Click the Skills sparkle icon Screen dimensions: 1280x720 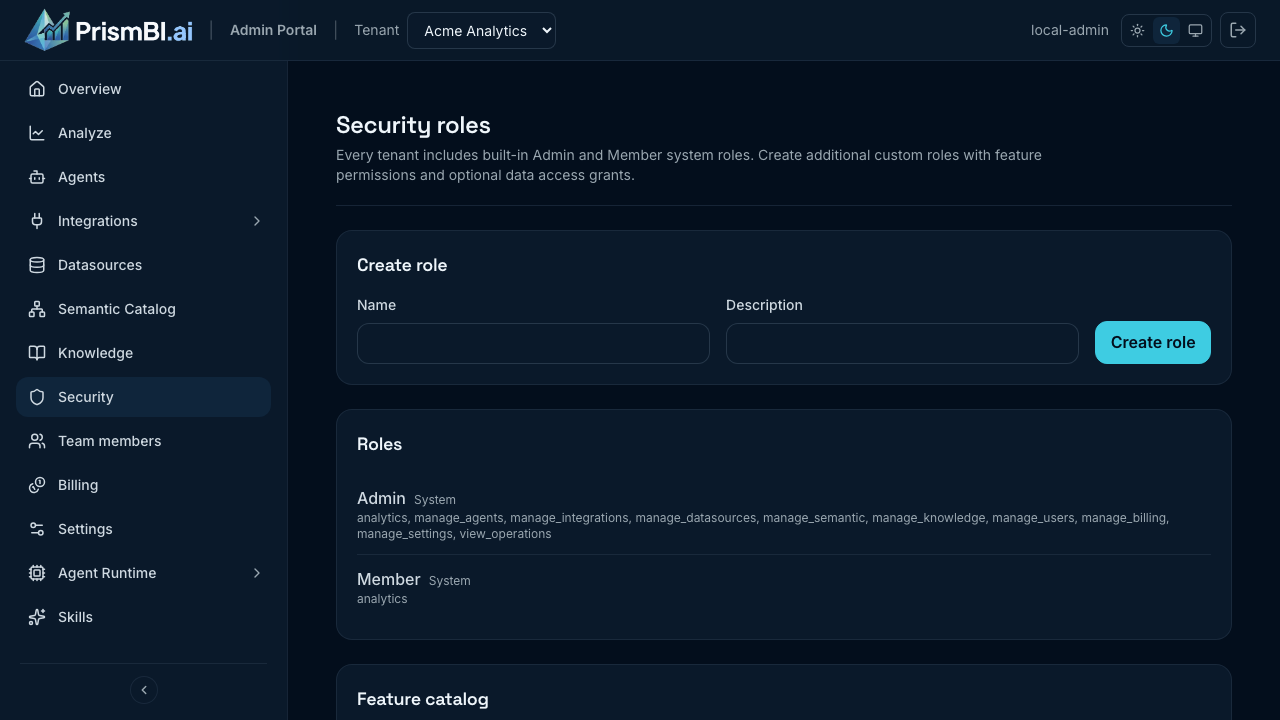pos(37,617)
